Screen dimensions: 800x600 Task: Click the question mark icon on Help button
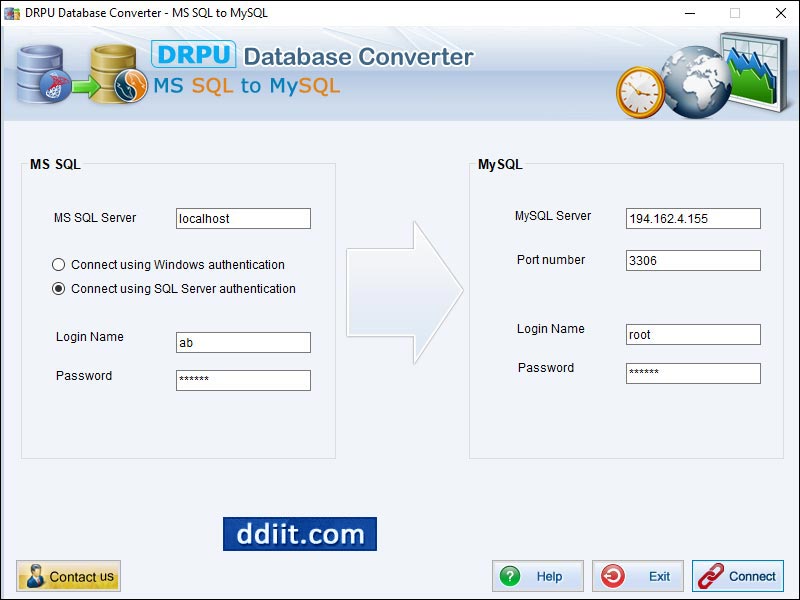(x=510, y=575)
